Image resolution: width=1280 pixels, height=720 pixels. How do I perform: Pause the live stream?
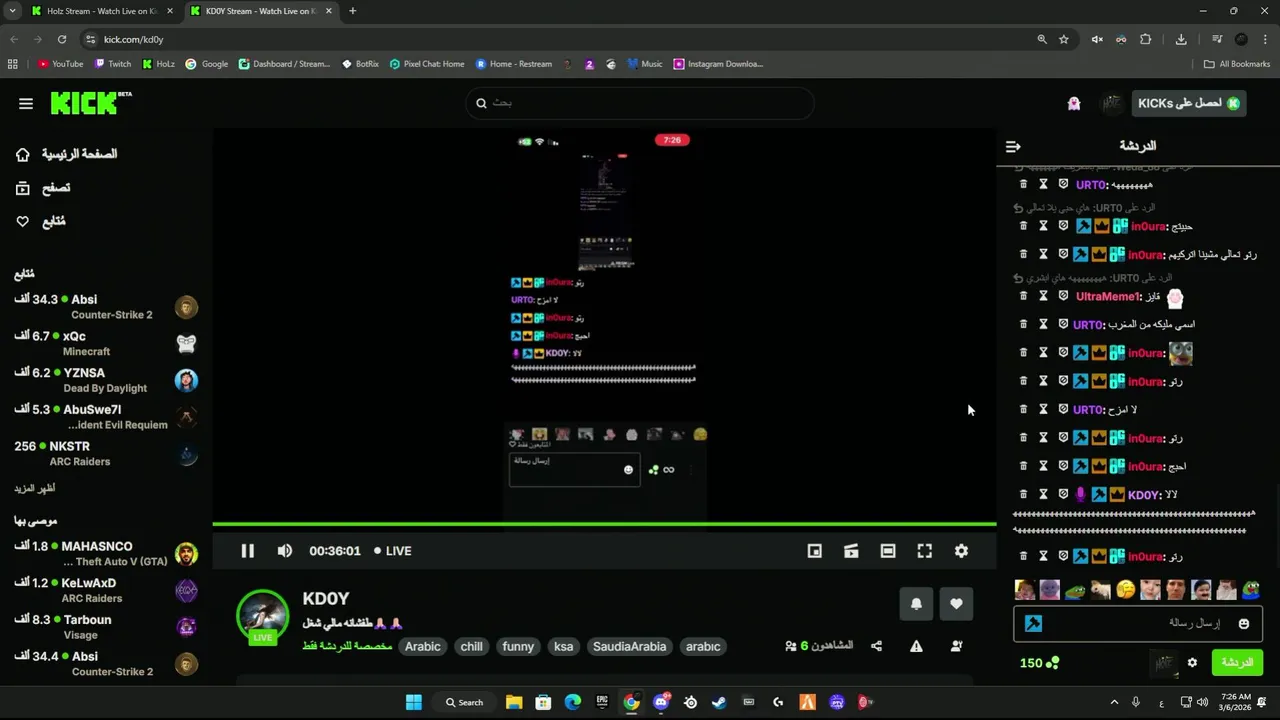247,551
